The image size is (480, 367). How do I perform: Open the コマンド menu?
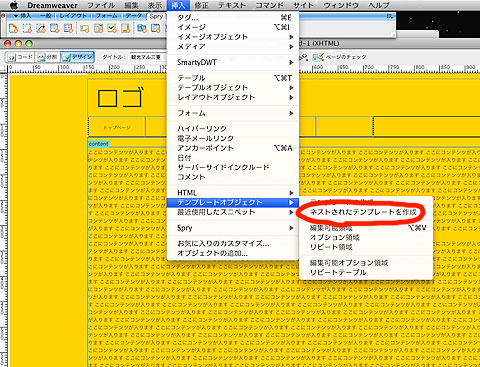pyautogui.click(x=269, y=5)
